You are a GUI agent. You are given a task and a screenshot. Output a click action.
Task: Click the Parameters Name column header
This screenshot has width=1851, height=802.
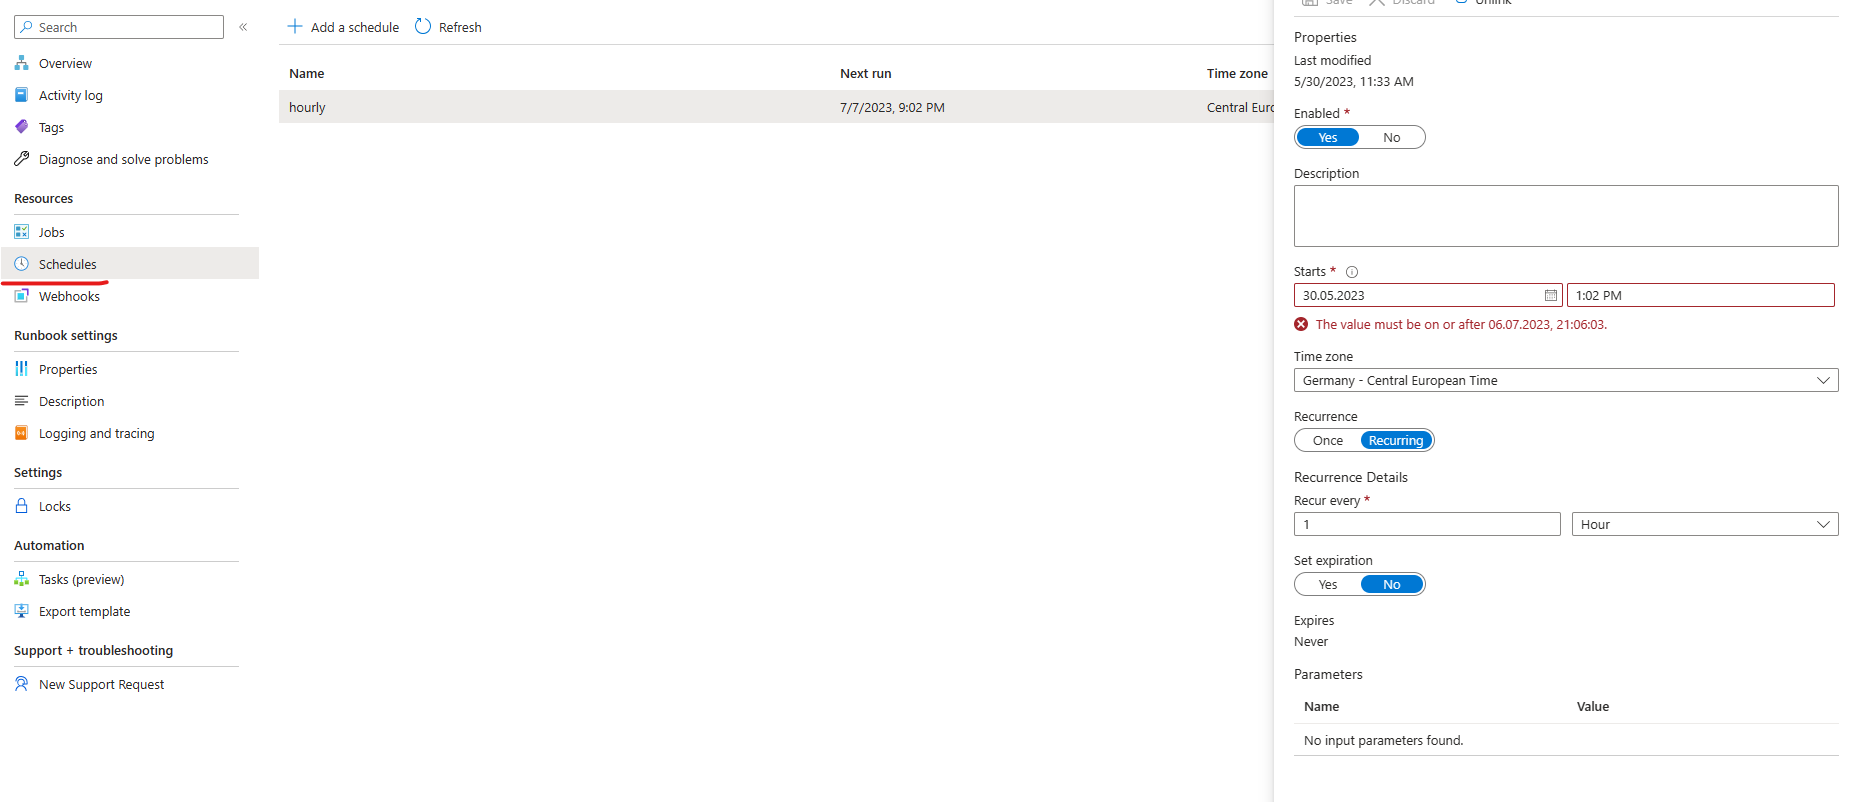1321,706
